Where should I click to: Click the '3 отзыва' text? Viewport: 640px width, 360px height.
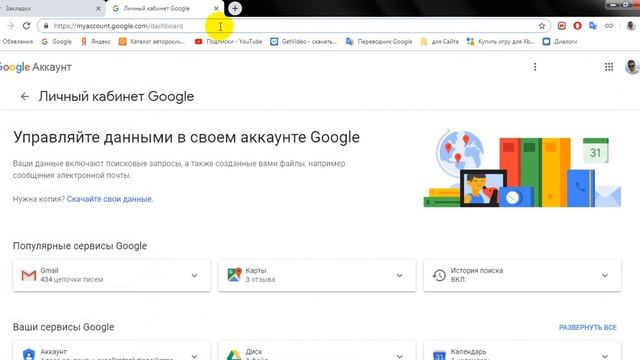pyautogui.click(x=260, y=280)
